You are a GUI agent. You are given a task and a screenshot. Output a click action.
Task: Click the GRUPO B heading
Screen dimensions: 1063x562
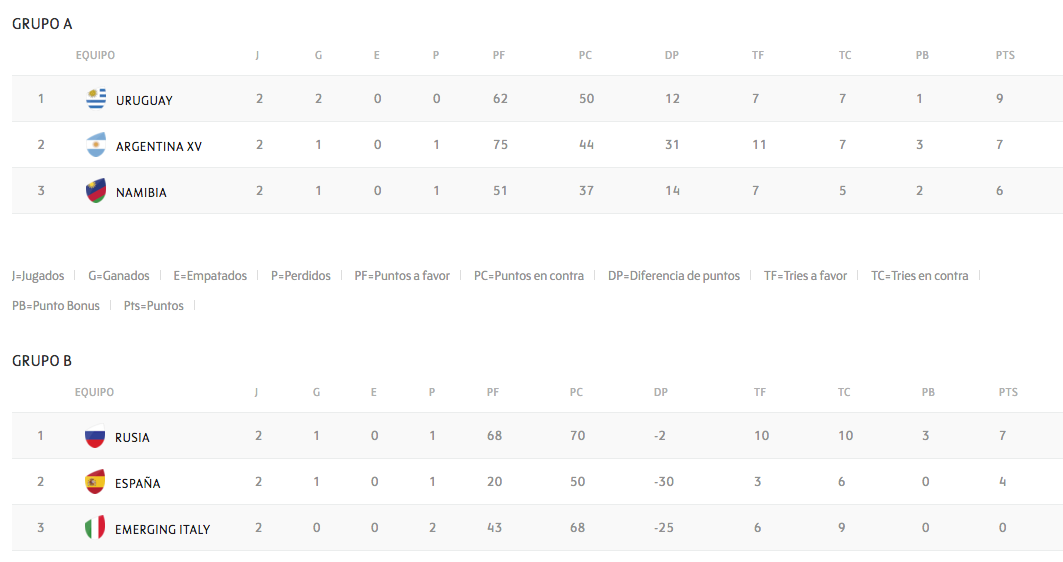42,361
